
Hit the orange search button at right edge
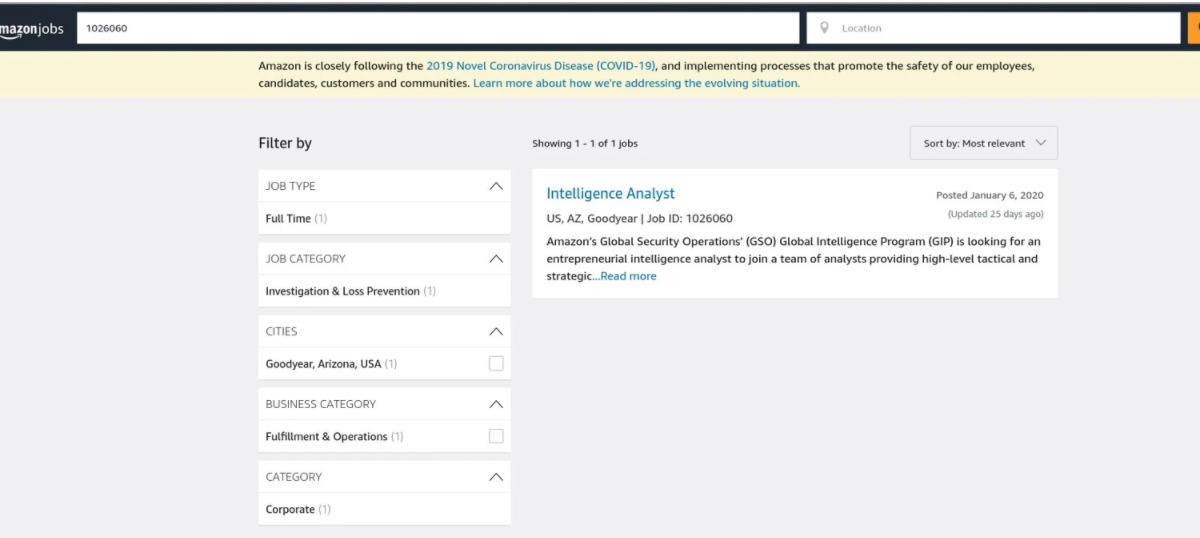pos(1194,28)
